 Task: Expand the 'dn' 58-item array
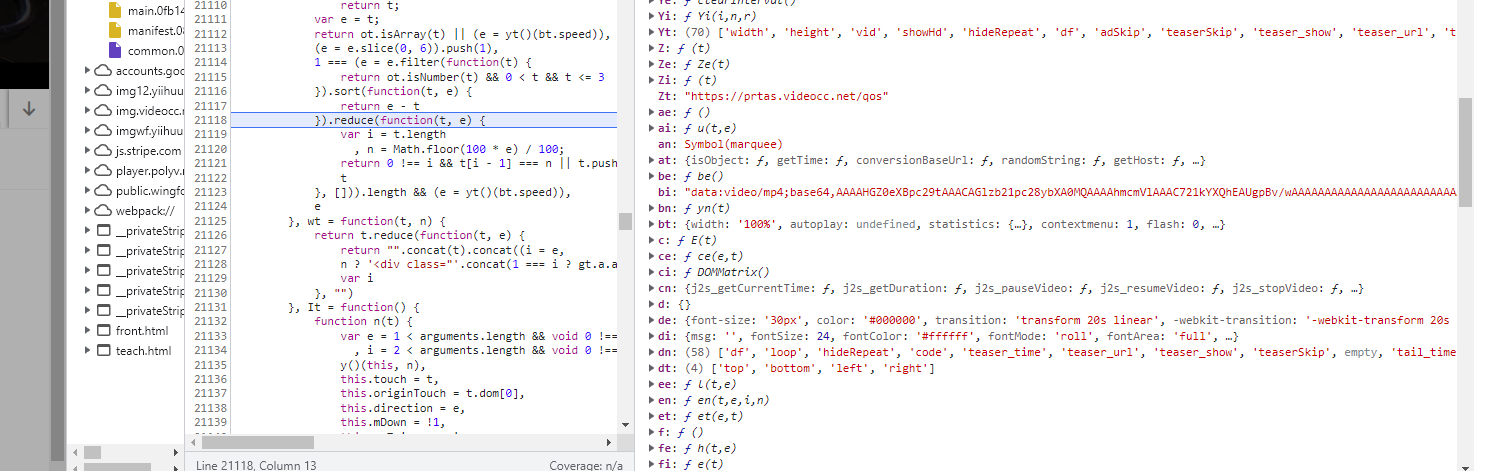[x=653, y=352]
